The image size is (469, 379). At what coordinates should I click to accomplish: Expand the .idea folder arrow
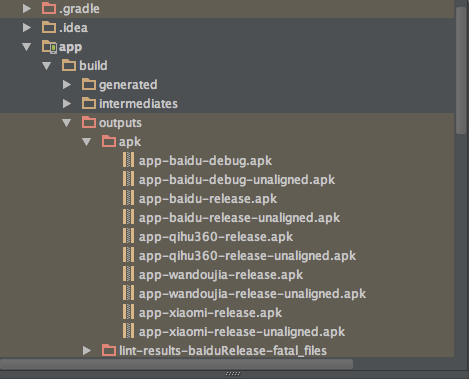click(x=26, y=28)
